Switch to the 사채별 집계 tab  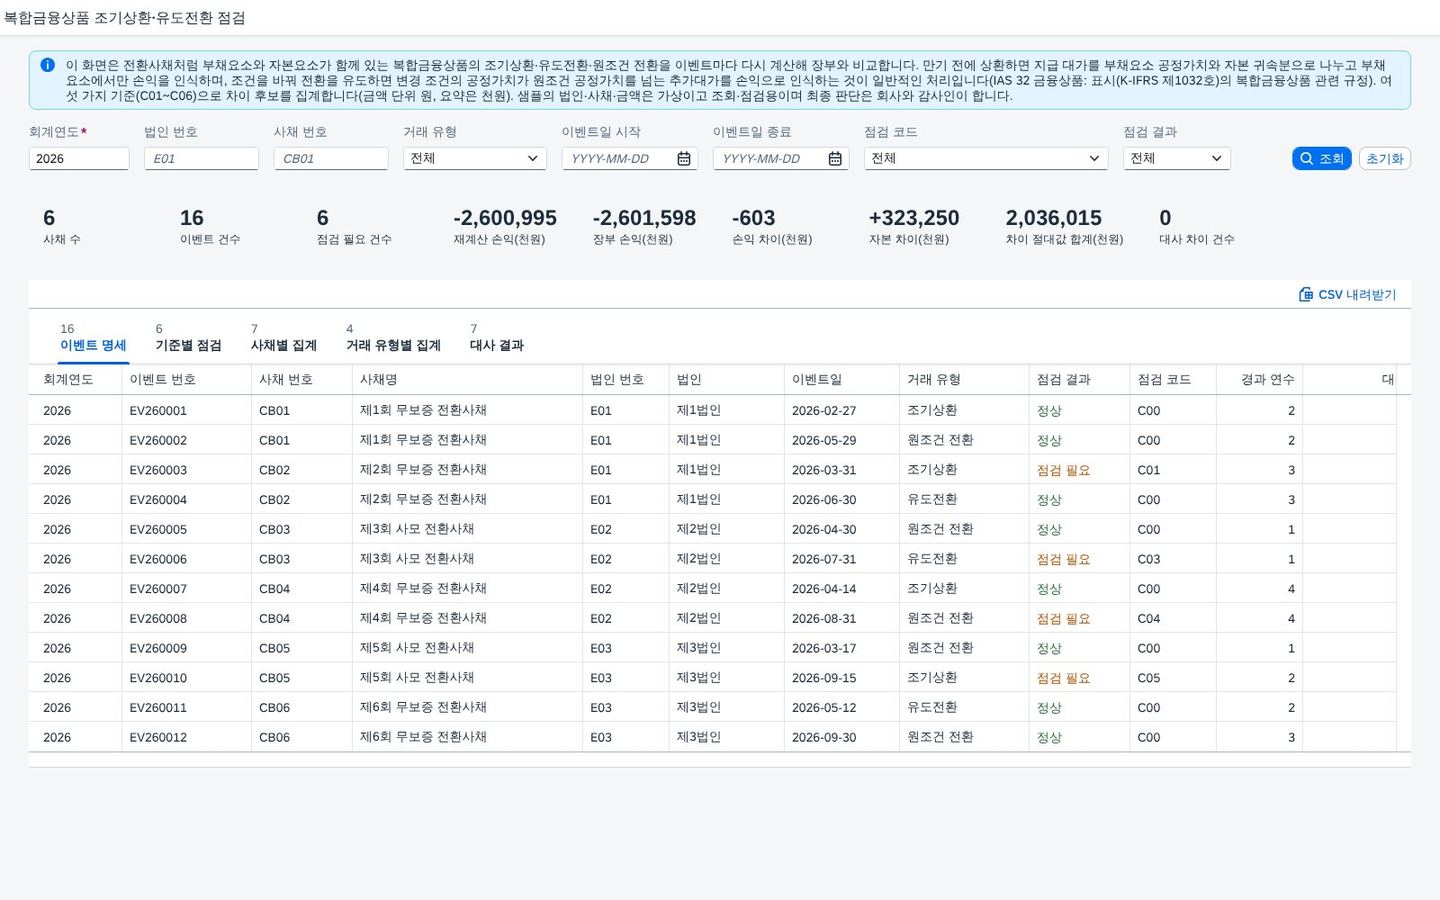pyautogui.click(x=284, y=338)
